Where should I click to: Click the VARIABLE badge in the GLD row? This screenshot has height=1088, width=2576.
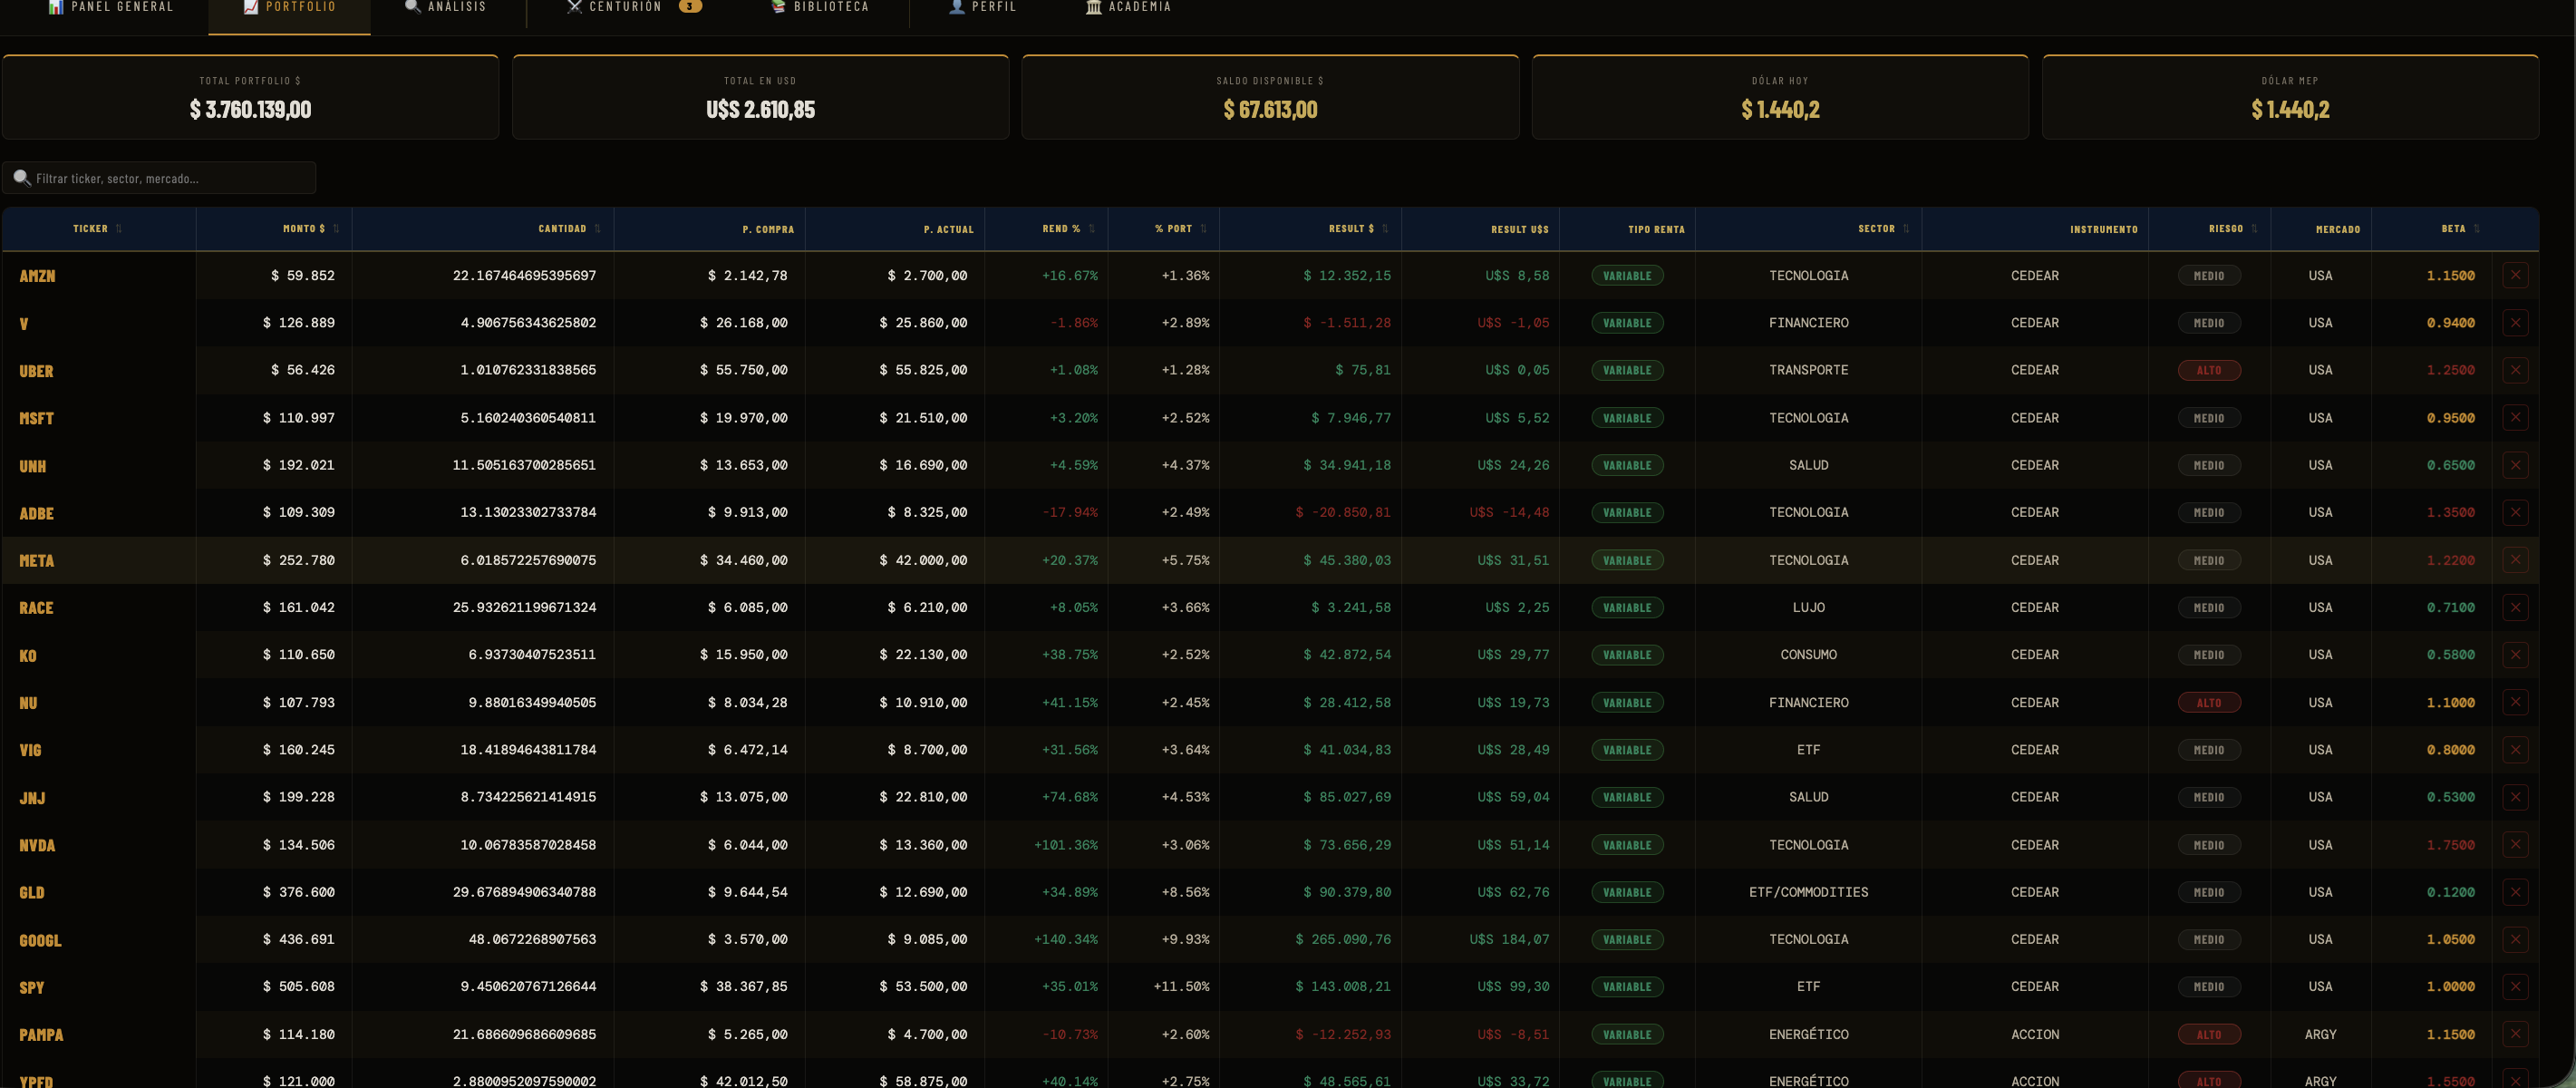1627,892
